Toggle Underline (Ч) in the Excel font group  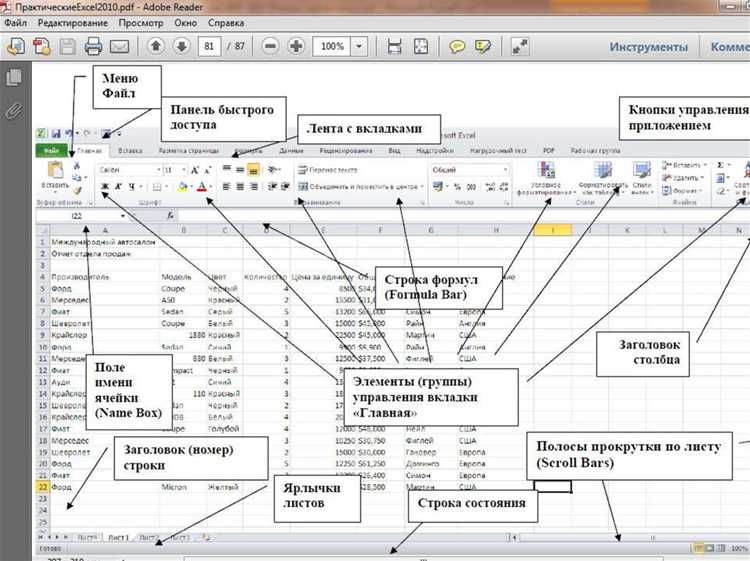[131, 187]
